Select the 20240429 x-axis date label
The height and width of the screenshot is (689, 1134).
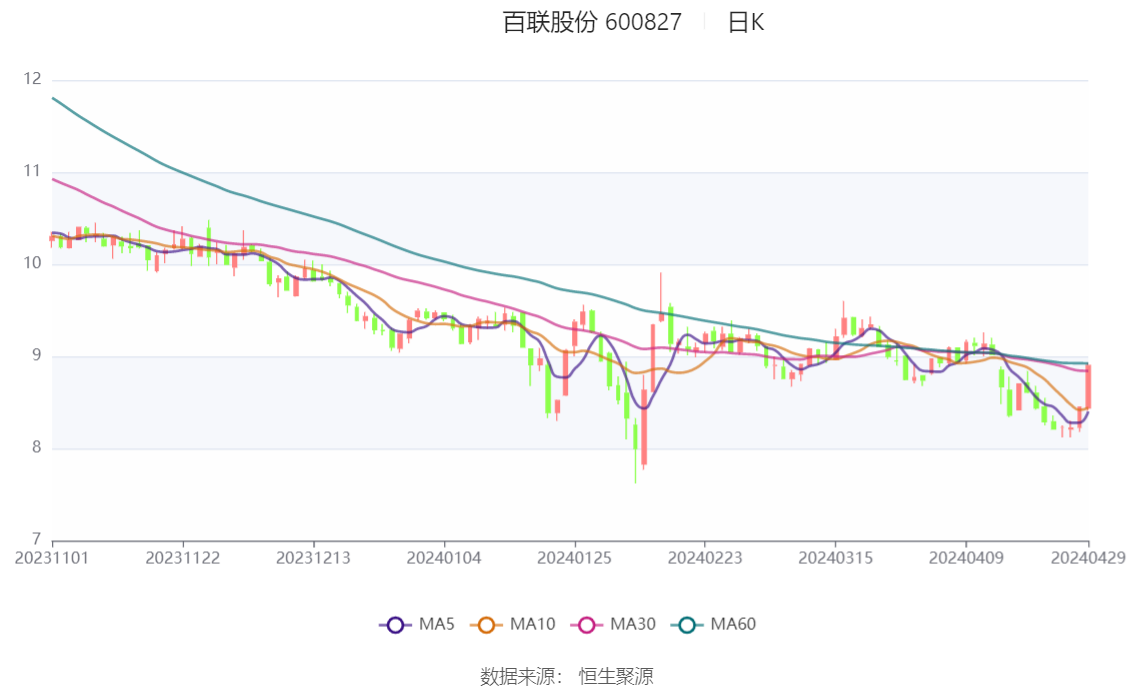1088,558
